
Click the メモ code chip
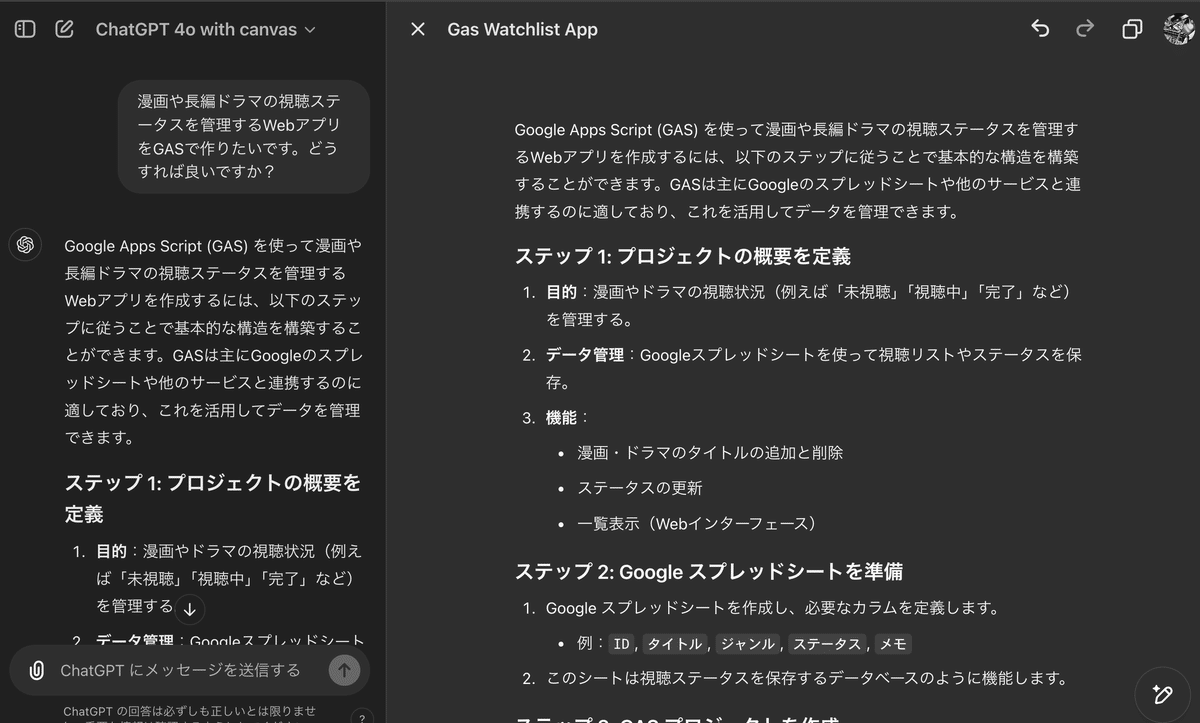[x=893, y=644]
